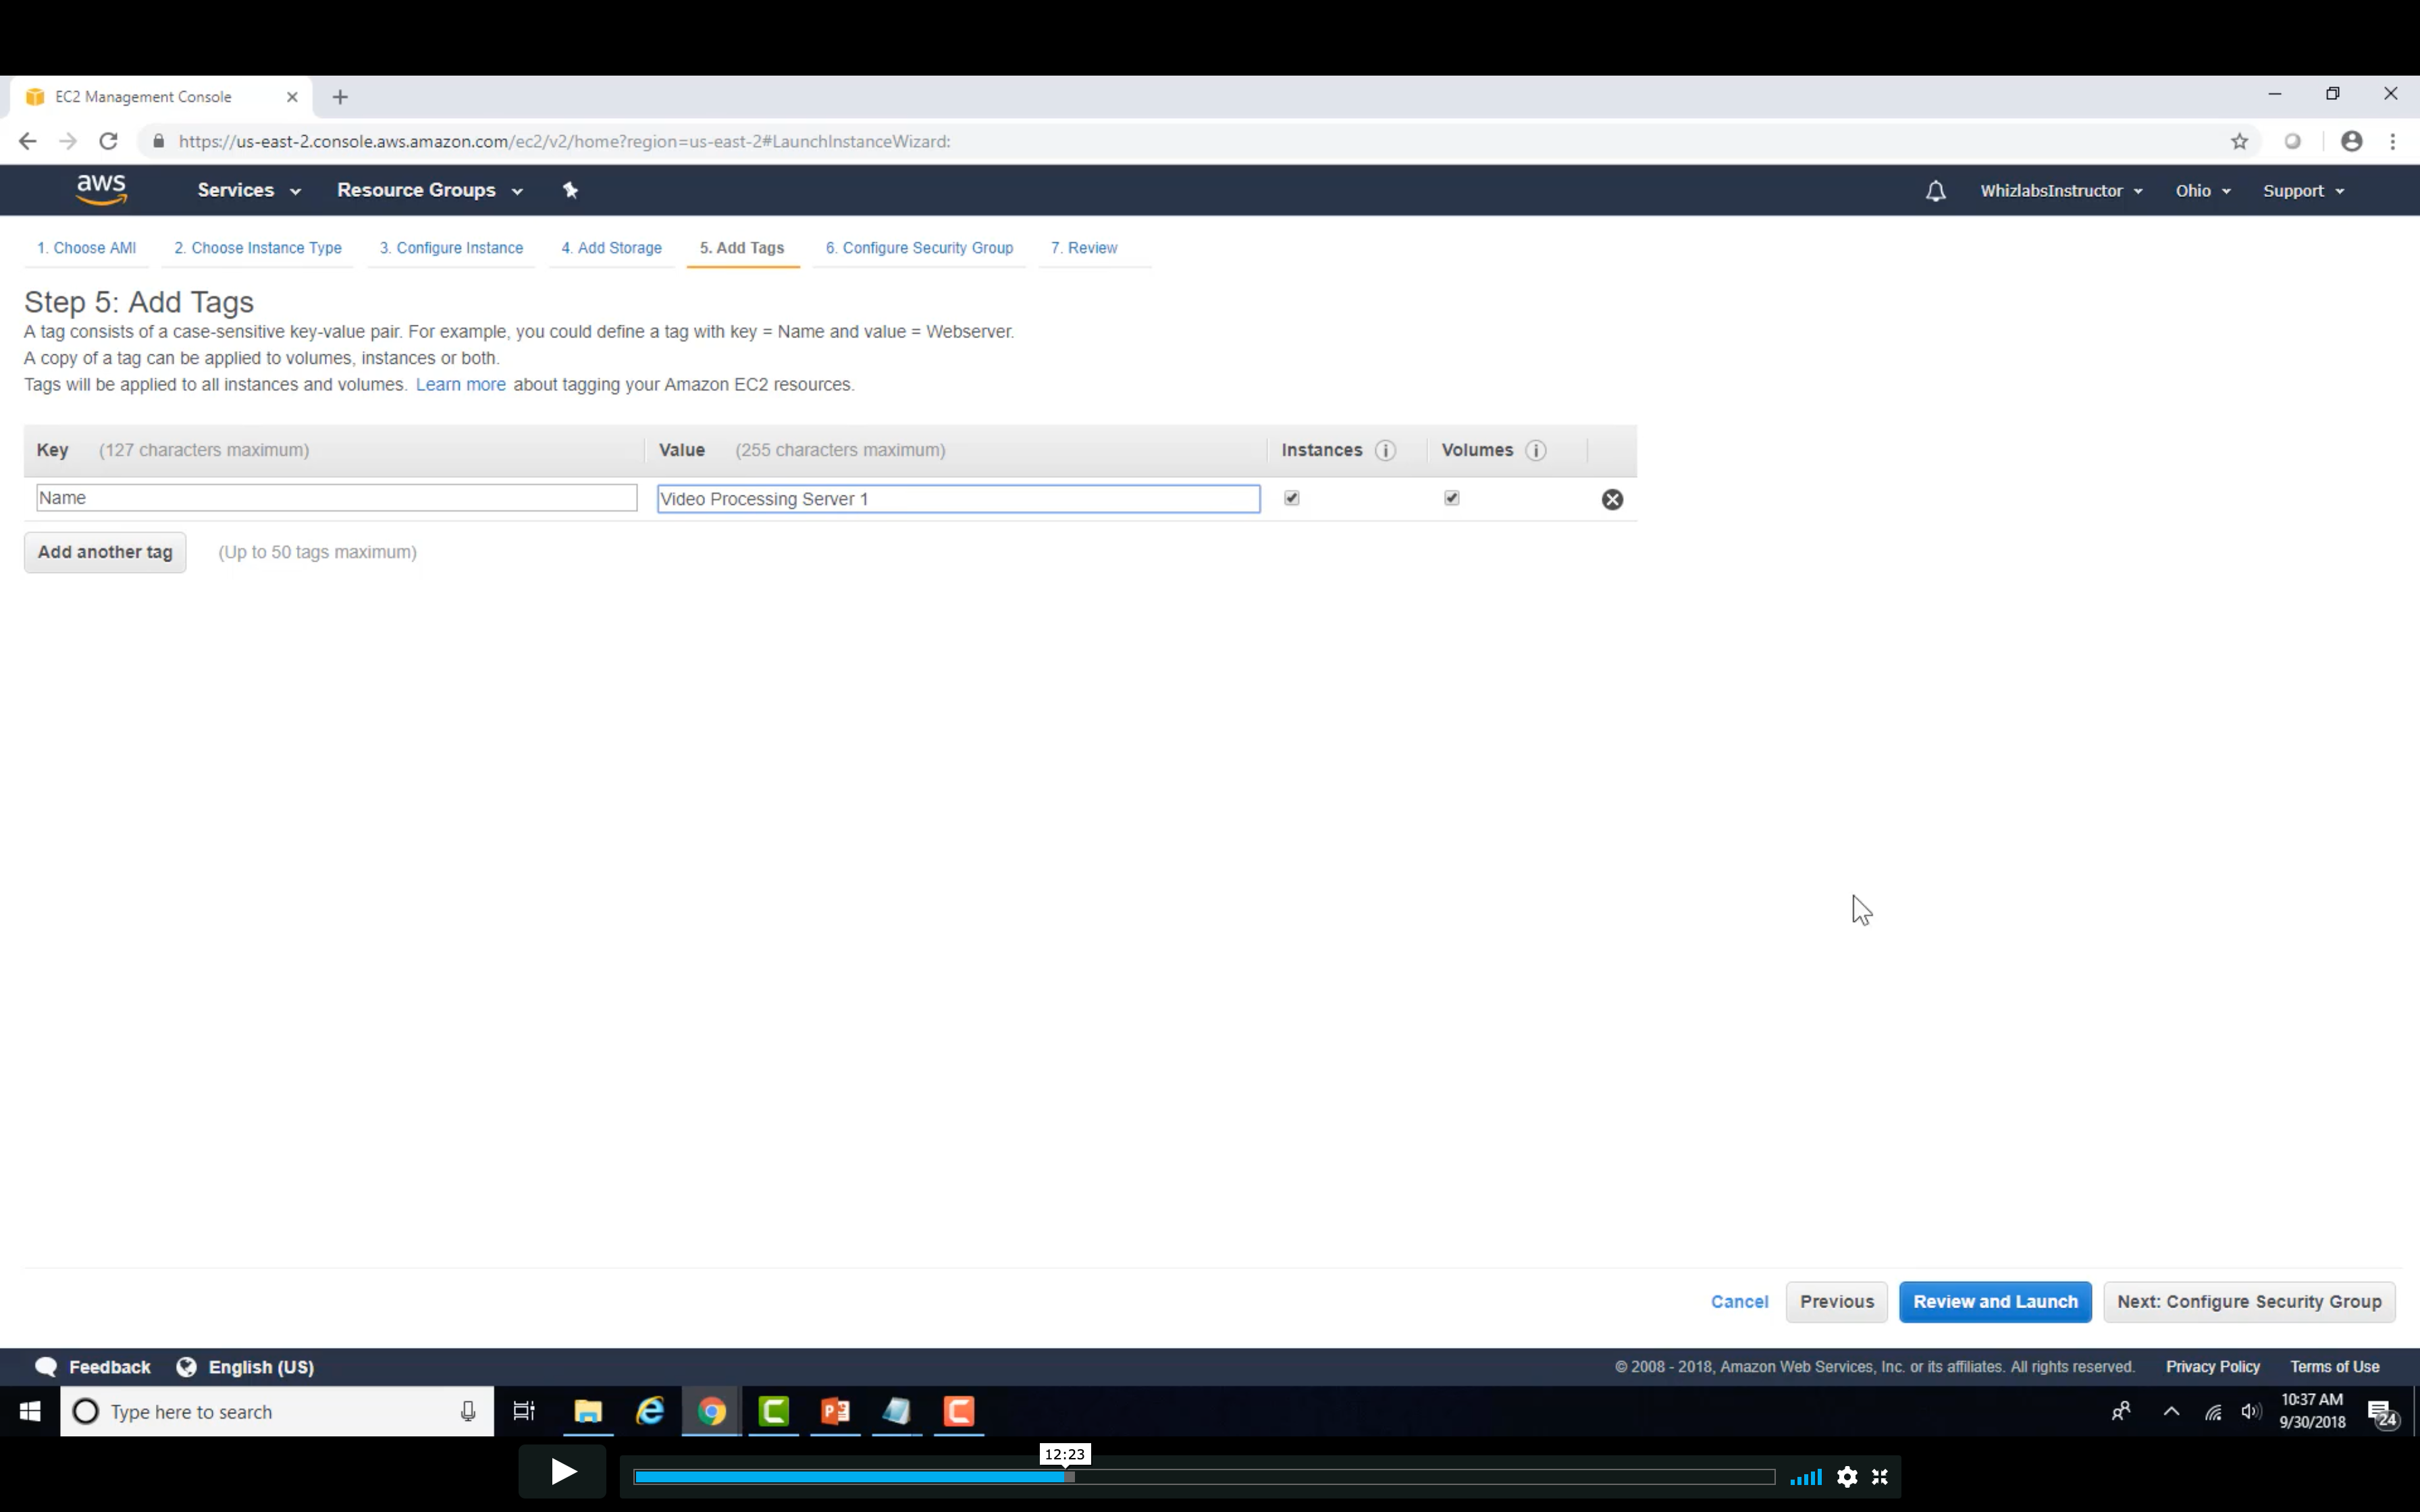Switch to 4. Add Storage step

(611, 248)
